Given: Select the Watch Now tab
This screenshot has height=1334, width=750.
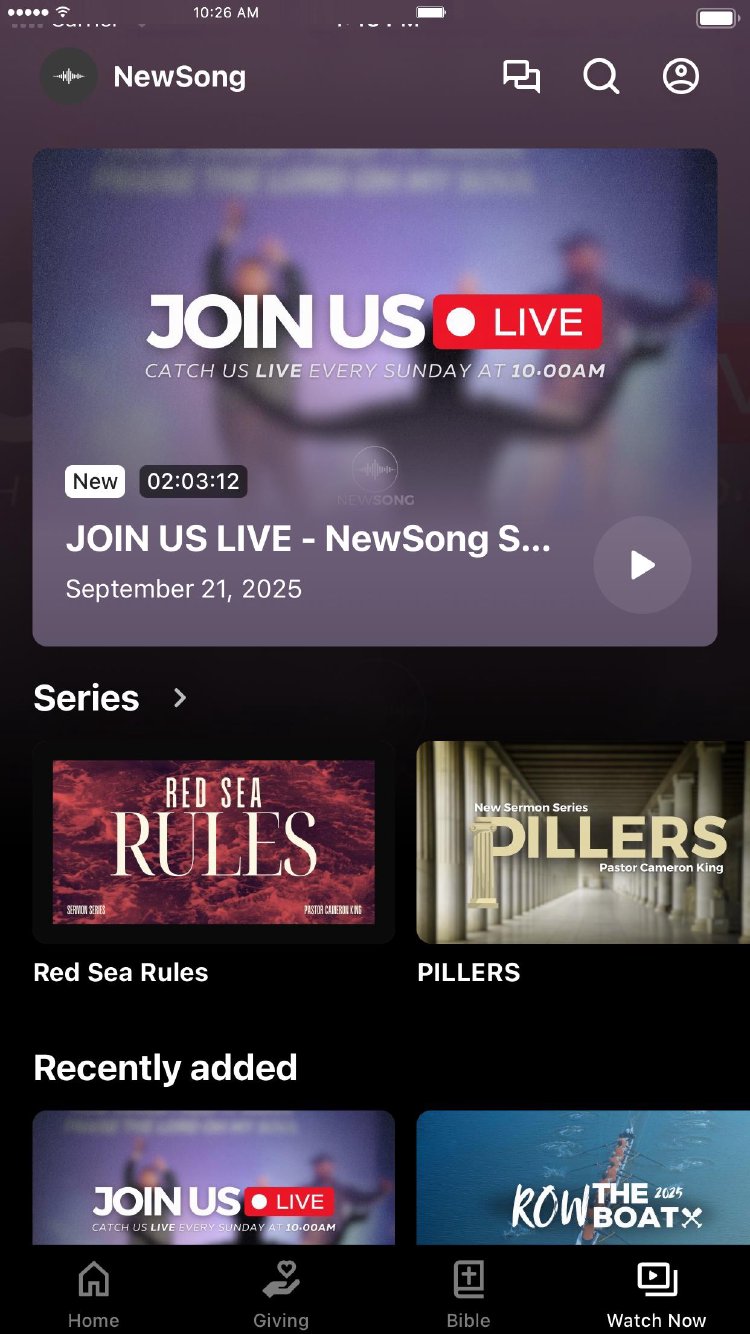Looking at the screenshot, I should click(x=656, y=1295).
